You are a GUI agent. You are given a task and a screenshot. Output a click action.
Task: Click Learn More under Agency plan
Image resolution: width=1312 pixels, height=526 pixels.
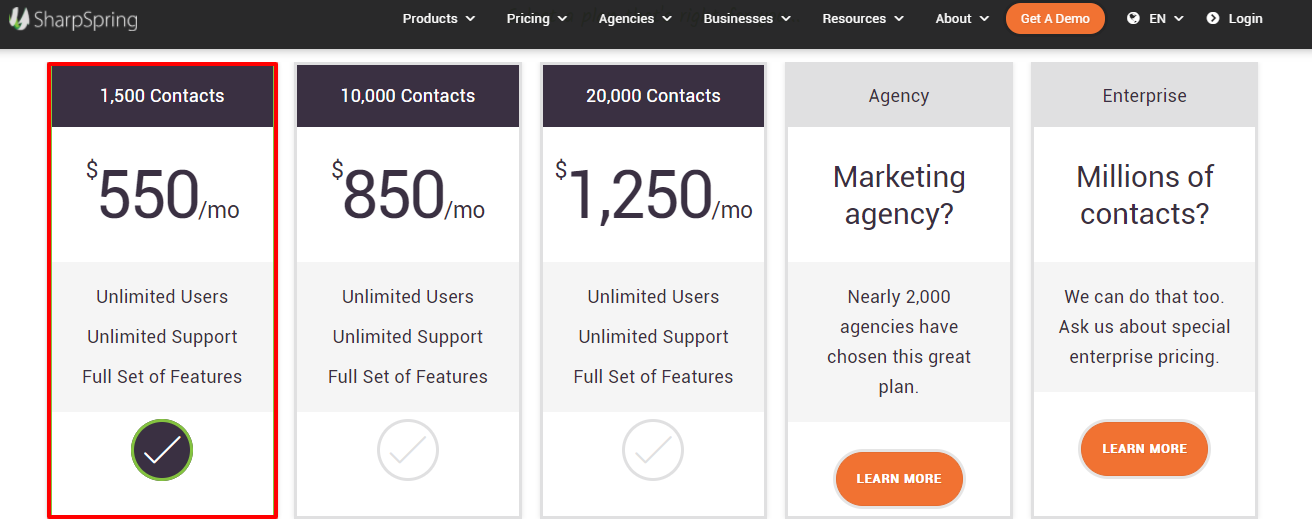coord(899,479)
